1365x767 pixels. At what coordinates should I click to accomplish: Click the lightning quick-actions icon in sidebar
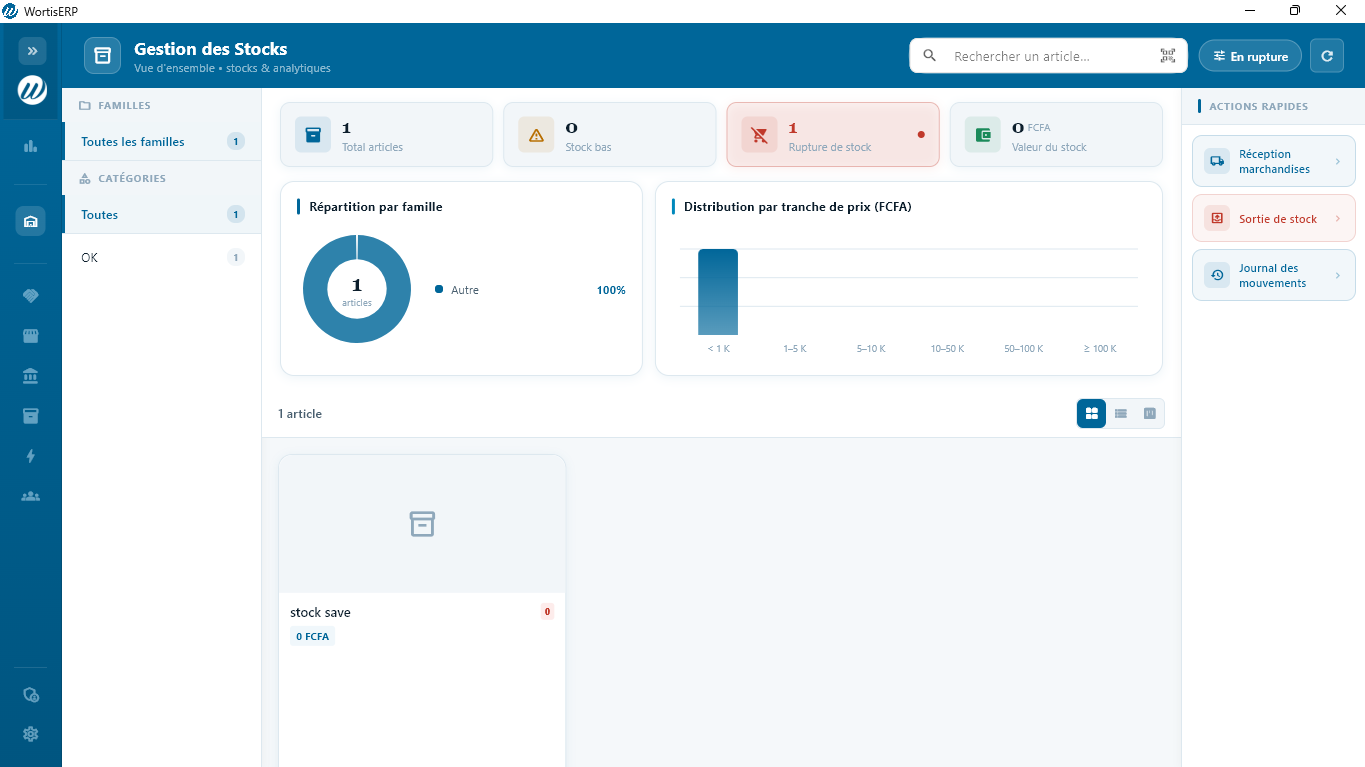(30, 456)
